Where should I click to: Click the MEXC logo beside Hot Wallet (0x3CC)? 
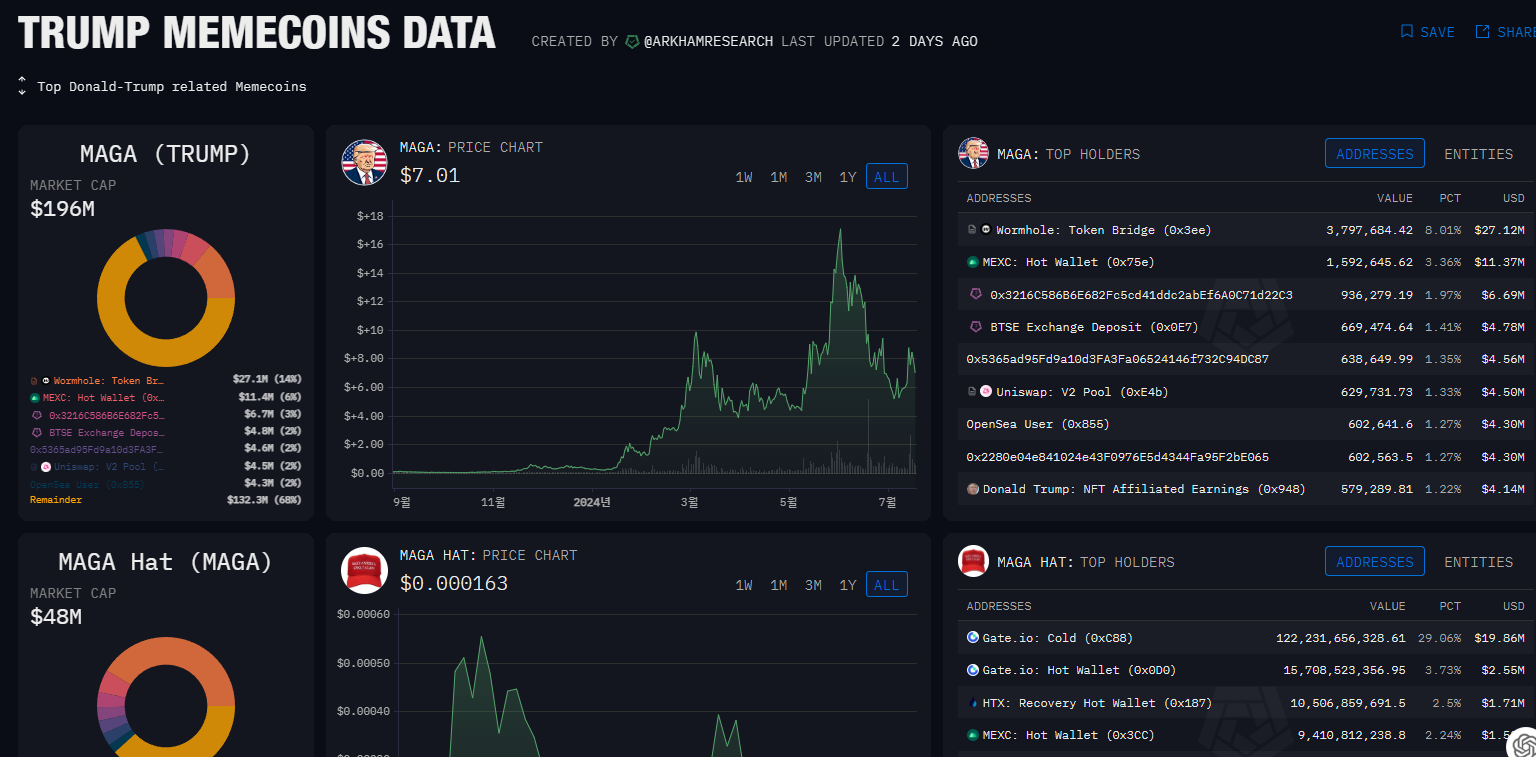point(972,735)
